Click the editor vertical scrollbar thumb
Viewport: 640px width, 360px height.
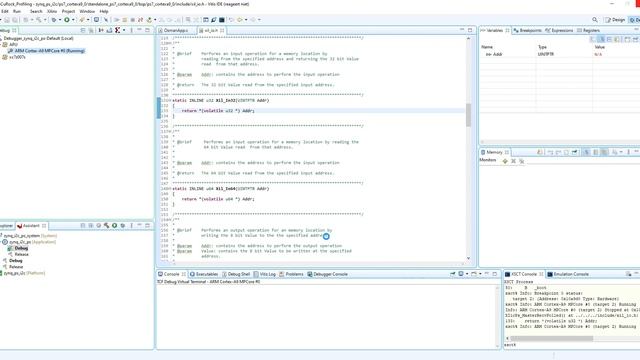468,115
